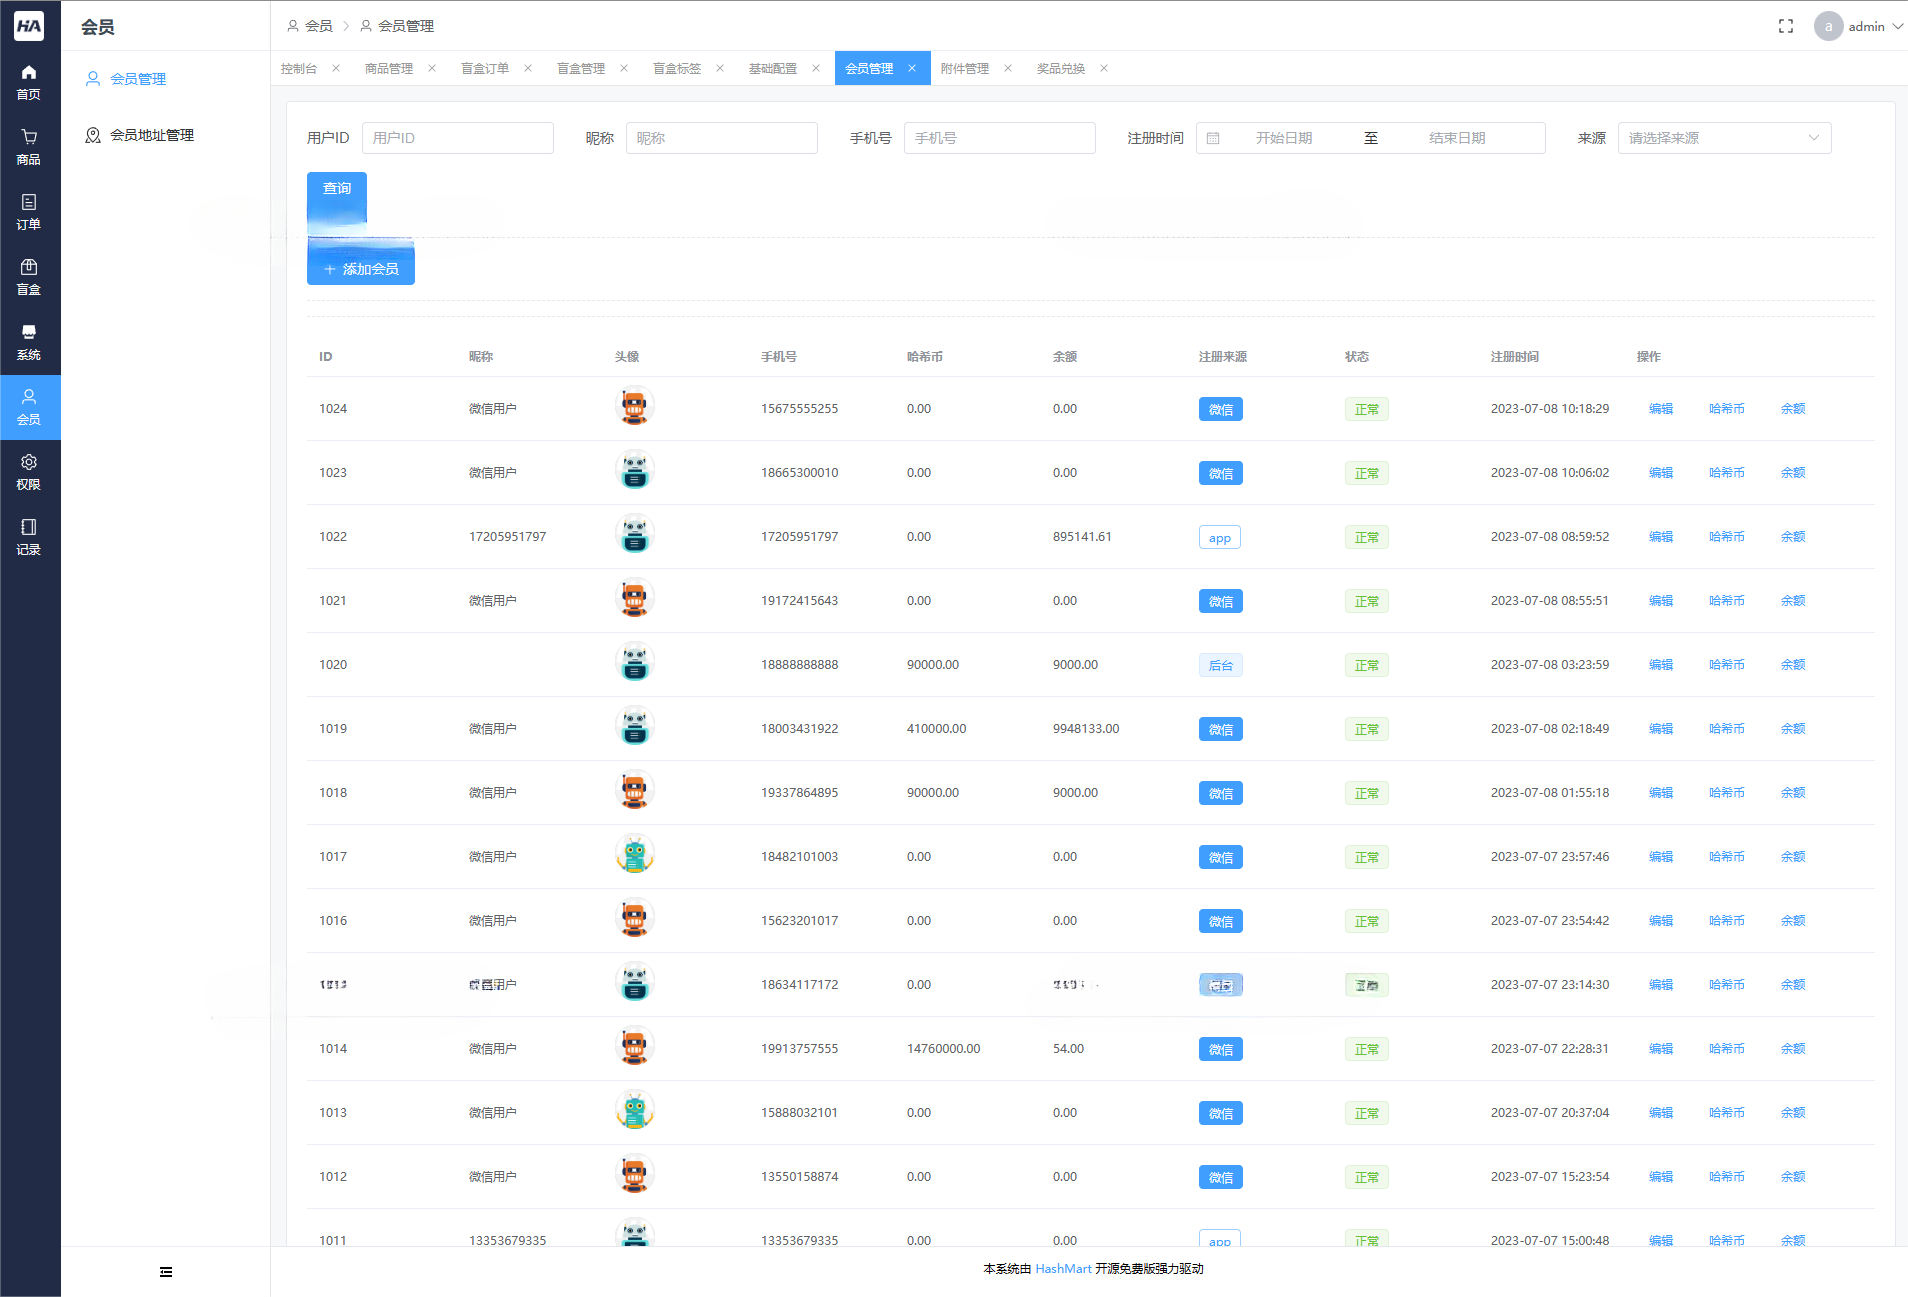Go to the 订单 orders section
Viewport: 1908px width, 1297px height.
pos(29,212)
